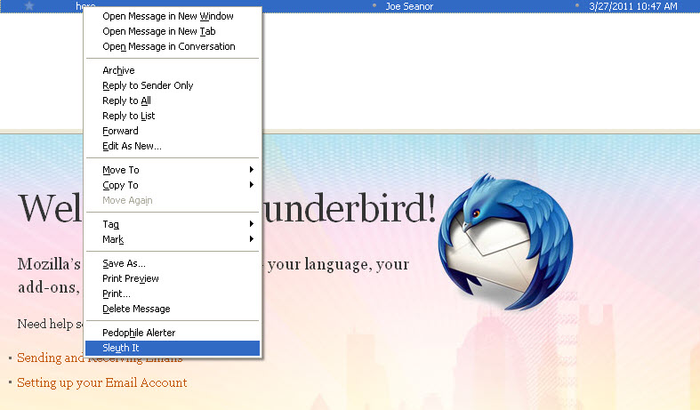Image resolution: width=700 pixels, height=410 pixels.
Task: Select Reply to List
Action: click(172, 116)
